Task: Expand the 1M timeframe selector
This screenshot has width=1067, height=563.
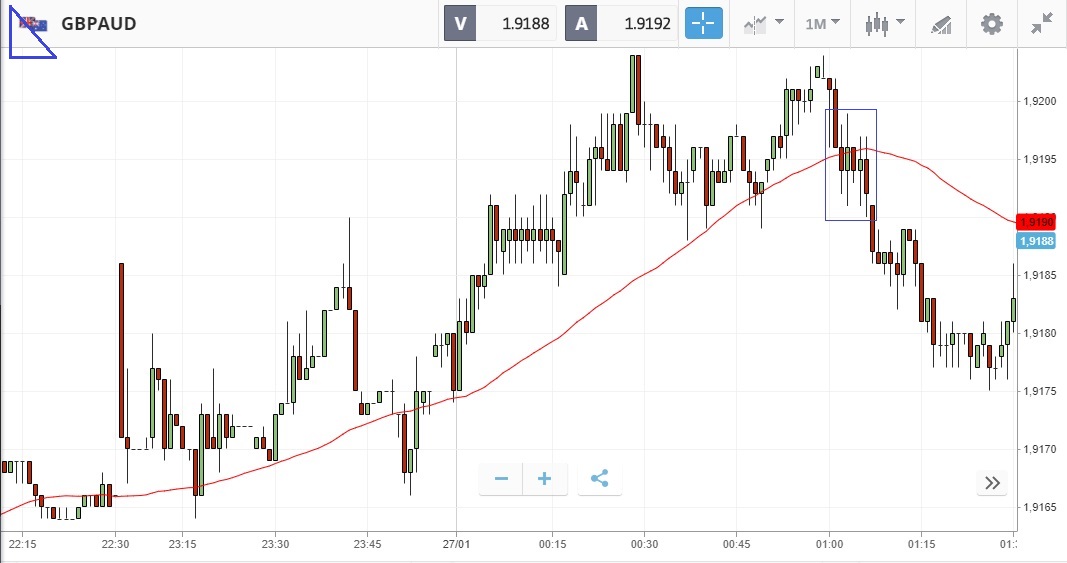Action: tap(822, 24)
